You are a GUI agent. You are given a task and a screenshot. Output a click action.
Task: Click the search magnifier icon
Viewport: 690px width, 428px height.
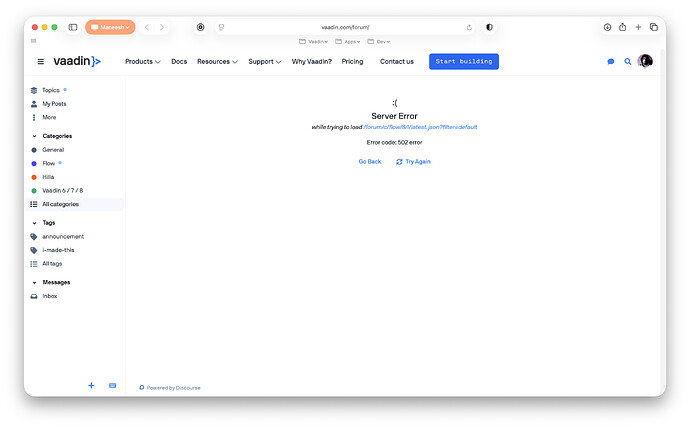(x=628, y=61)
